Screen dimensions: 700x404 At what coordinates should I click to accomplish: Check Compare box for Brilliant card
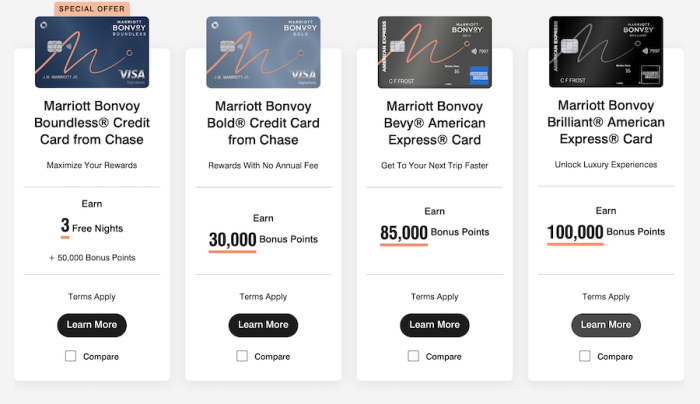click(586, 356)
